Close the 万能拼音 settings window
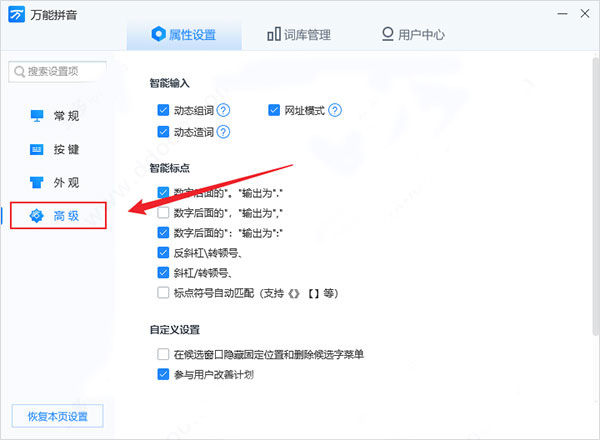The image size is (600, 440). [585, 14]
